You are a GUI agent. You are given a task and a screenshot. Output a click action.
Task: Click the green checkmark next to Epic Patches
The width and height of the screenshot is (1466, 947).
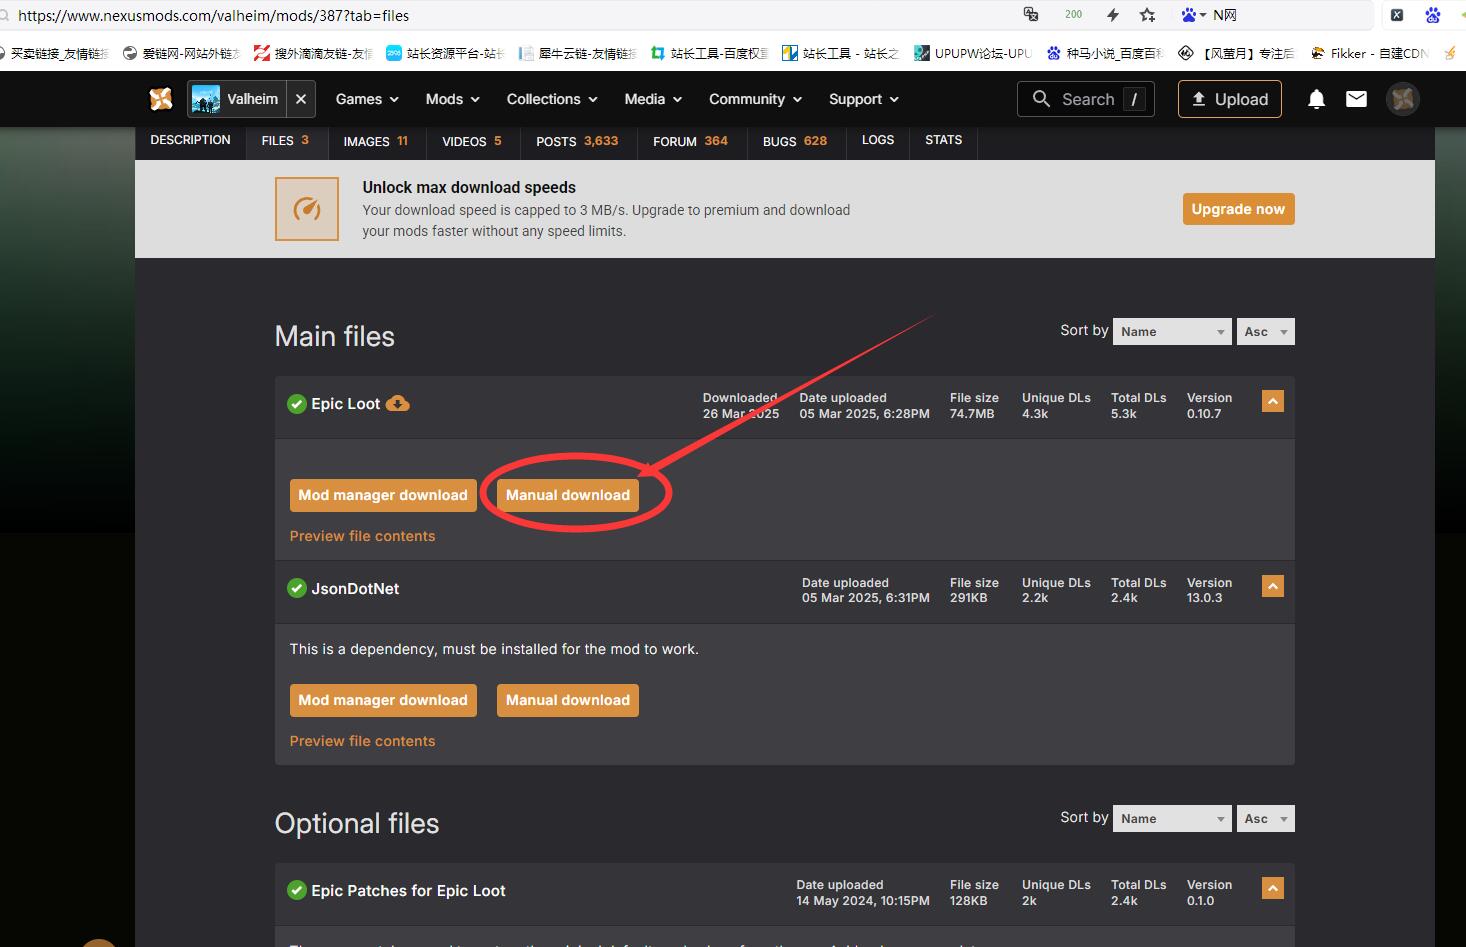pyautogui.click(x=296, y=890)
